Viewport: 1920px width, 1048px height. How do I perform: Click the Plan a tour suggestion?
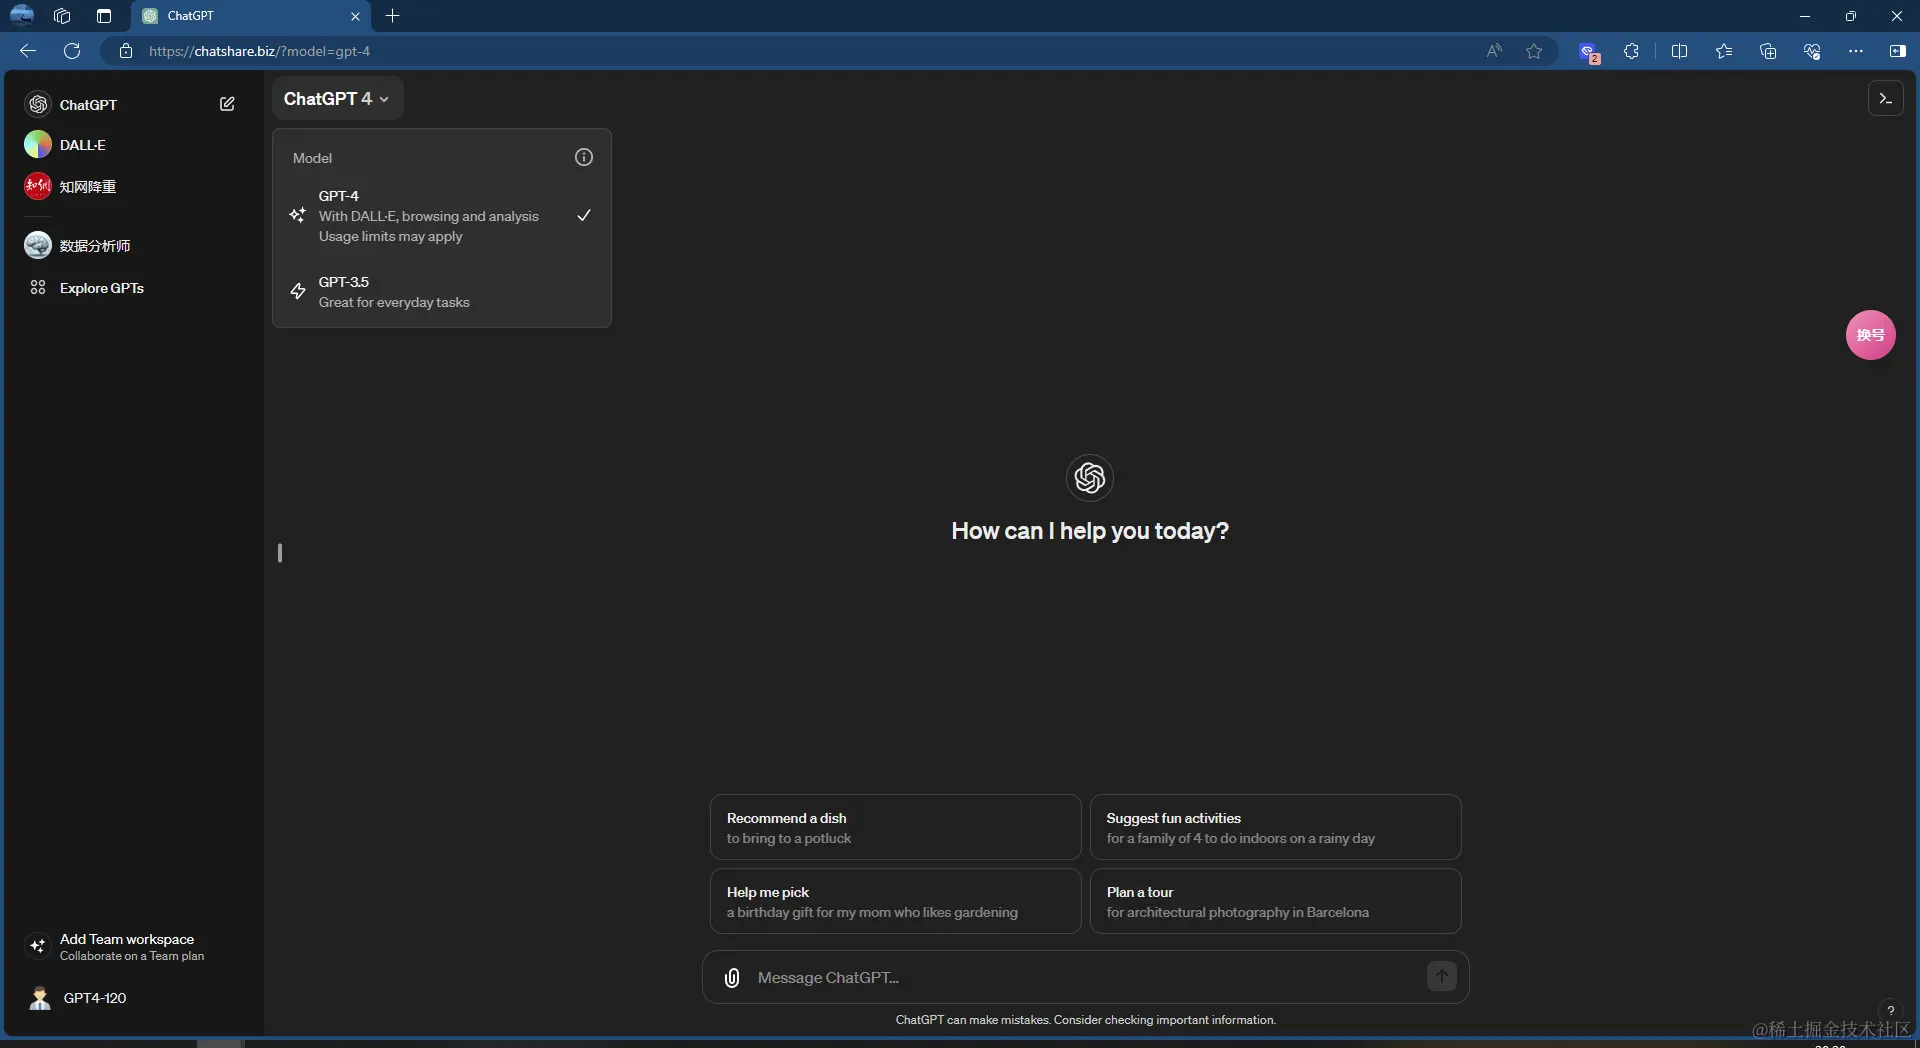coord(1275,901)
